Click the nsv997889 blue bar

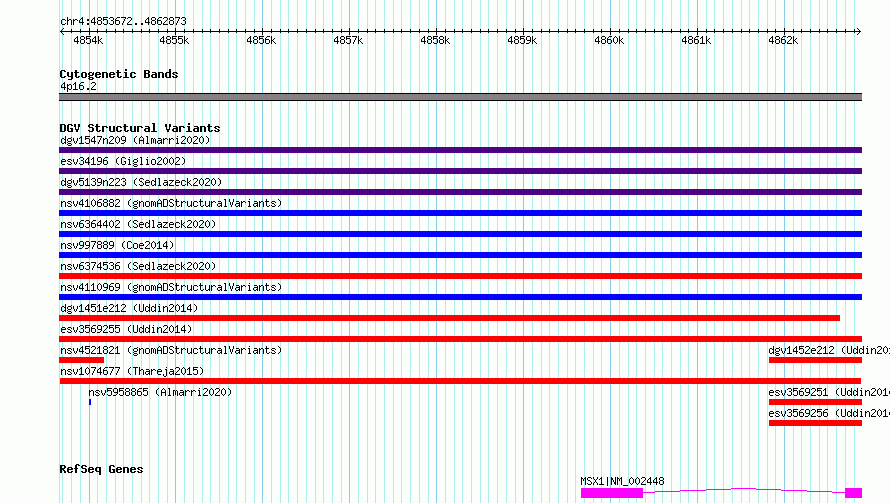460,255
